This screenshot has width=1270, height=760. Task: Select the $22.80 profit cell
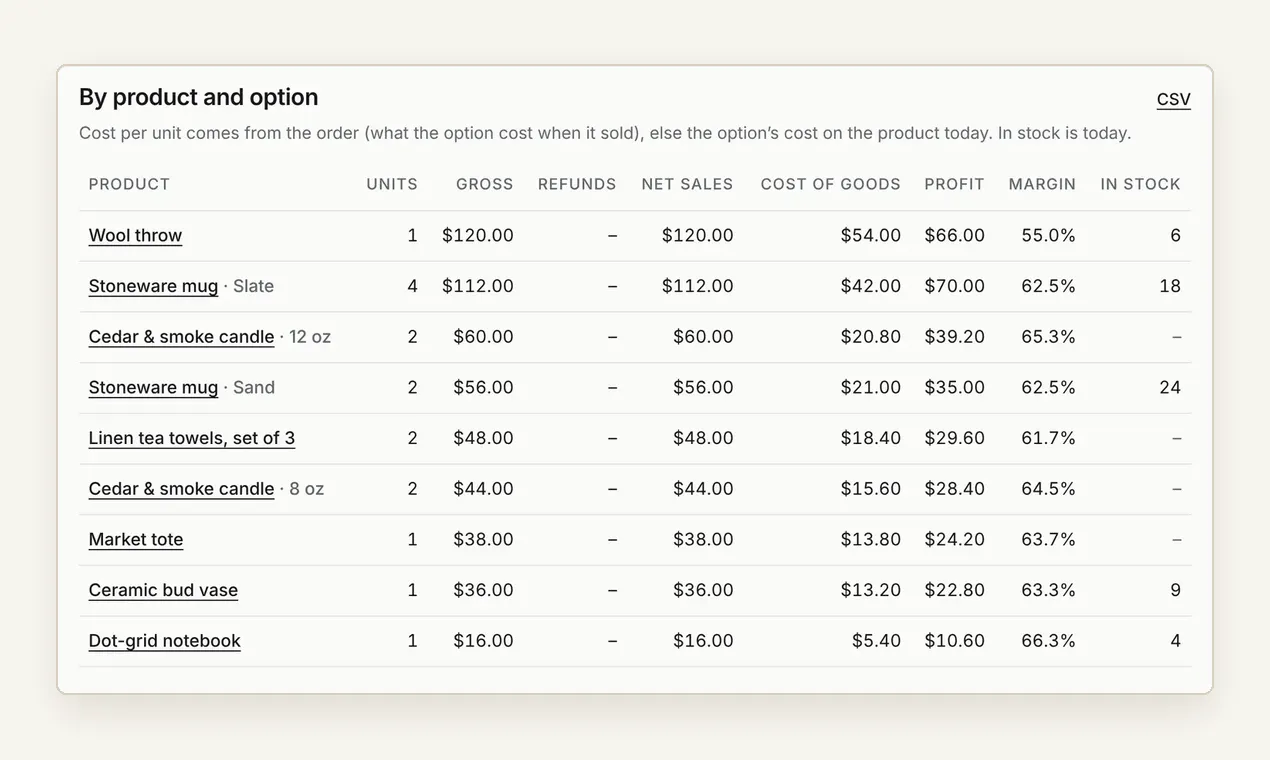tap(955, 590)
